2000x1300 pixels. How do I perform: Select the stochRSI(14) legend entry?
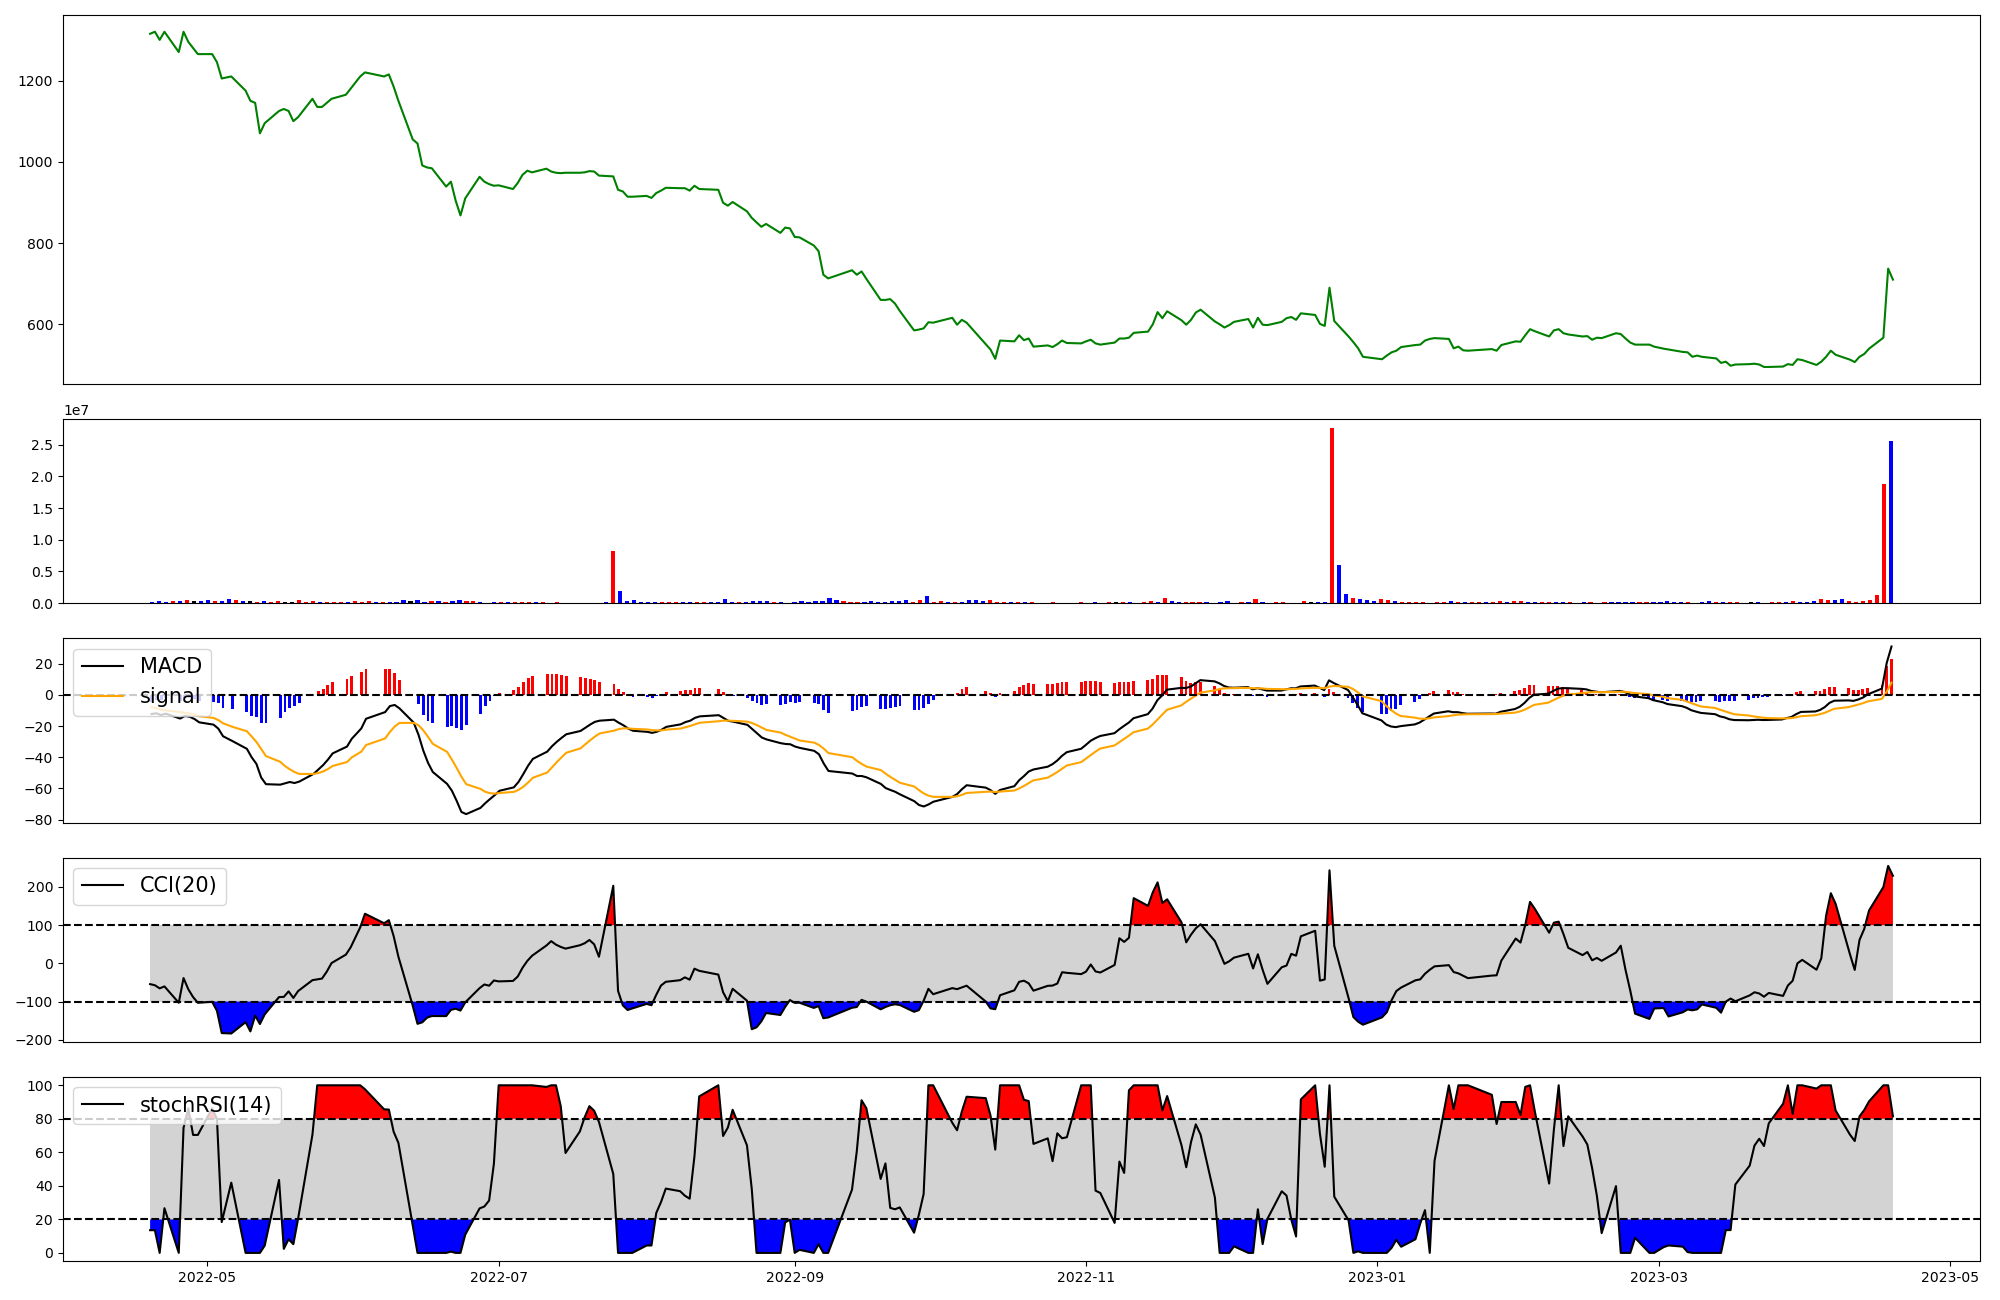click(x=205, y=1105)
